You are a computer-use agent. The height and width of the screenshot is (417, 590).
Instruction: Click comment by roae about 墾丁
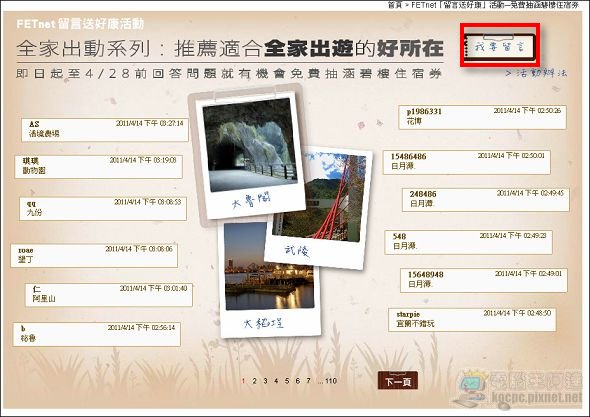pyautogui.click(x=94, y=256)
